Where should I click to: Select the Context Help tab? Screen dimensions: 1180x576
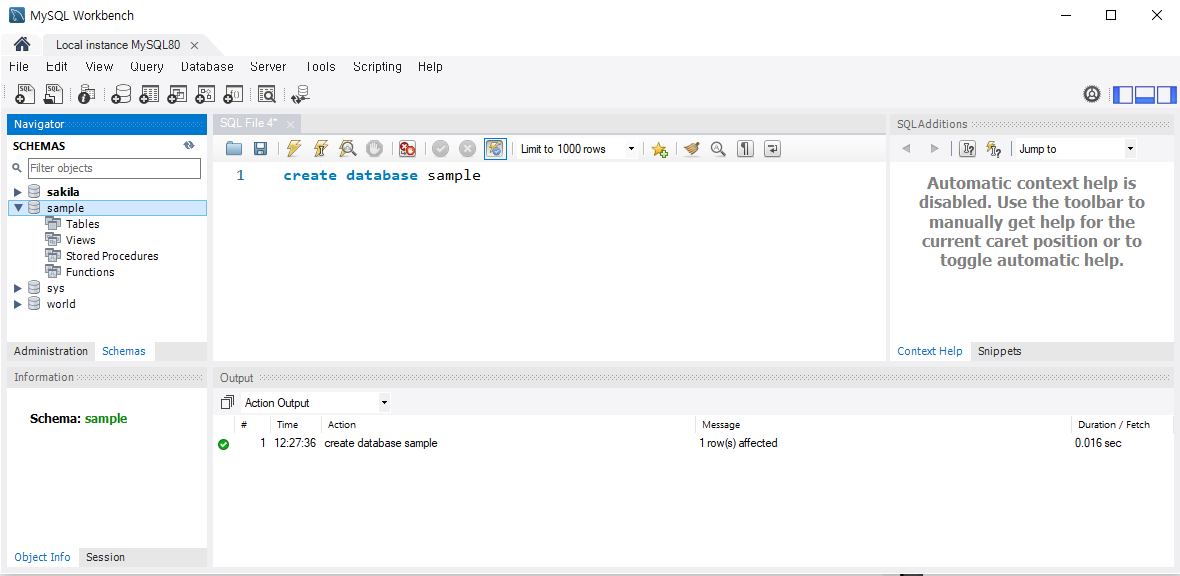(929, 351)
